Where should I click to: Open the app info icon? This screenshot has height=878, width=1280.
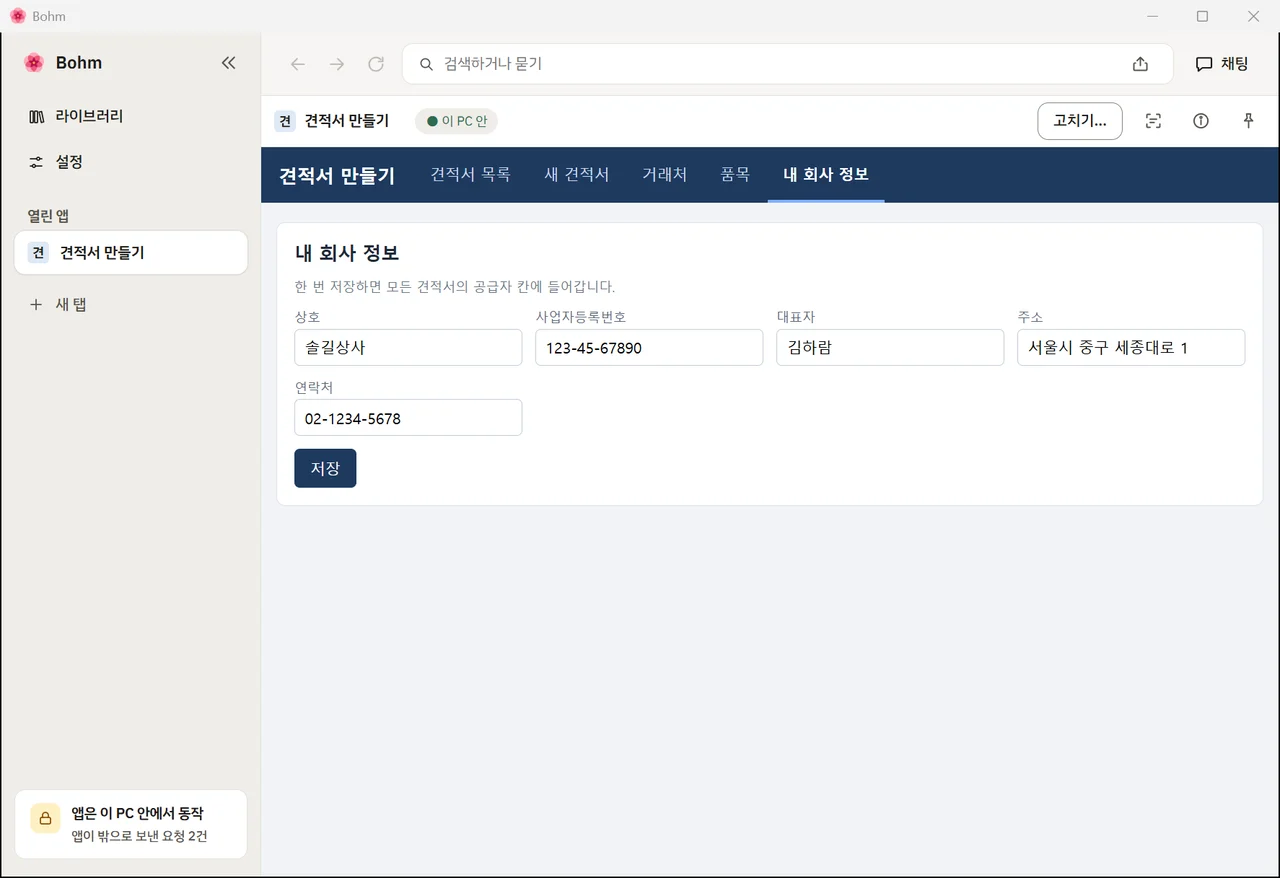[x=1201, y=121]
